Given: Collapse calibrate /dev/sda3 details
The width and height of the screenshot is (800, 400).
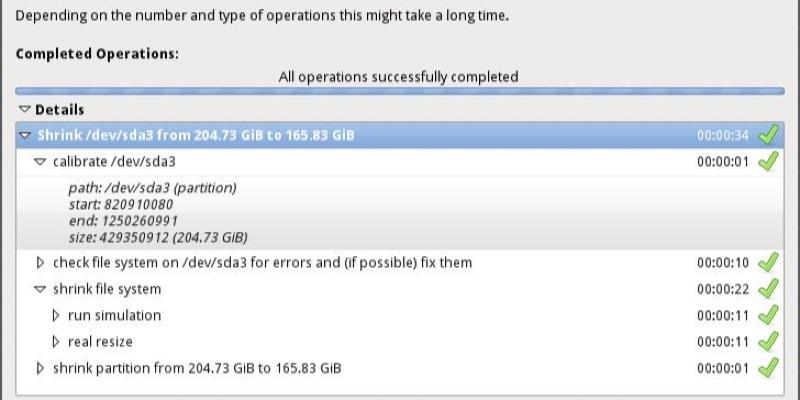Looking at the screenshot, I should [40, 161].
